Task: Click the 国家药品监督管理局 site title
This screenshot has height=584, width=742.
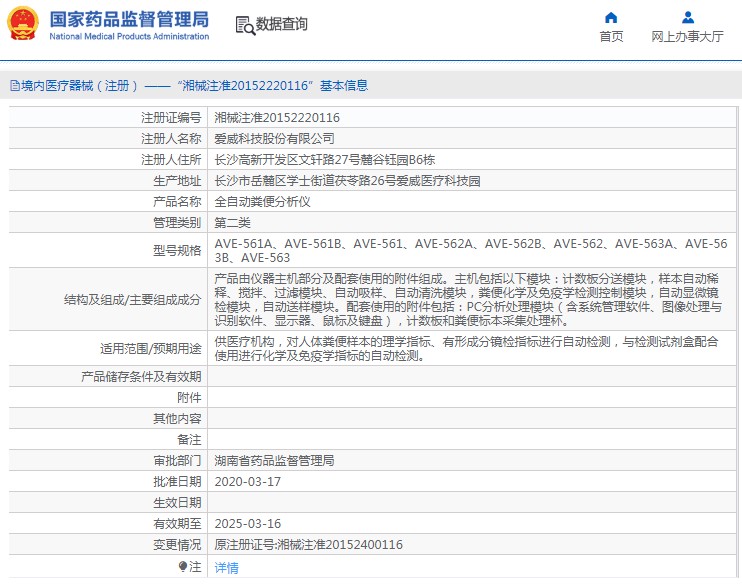Action: point(129,18)
